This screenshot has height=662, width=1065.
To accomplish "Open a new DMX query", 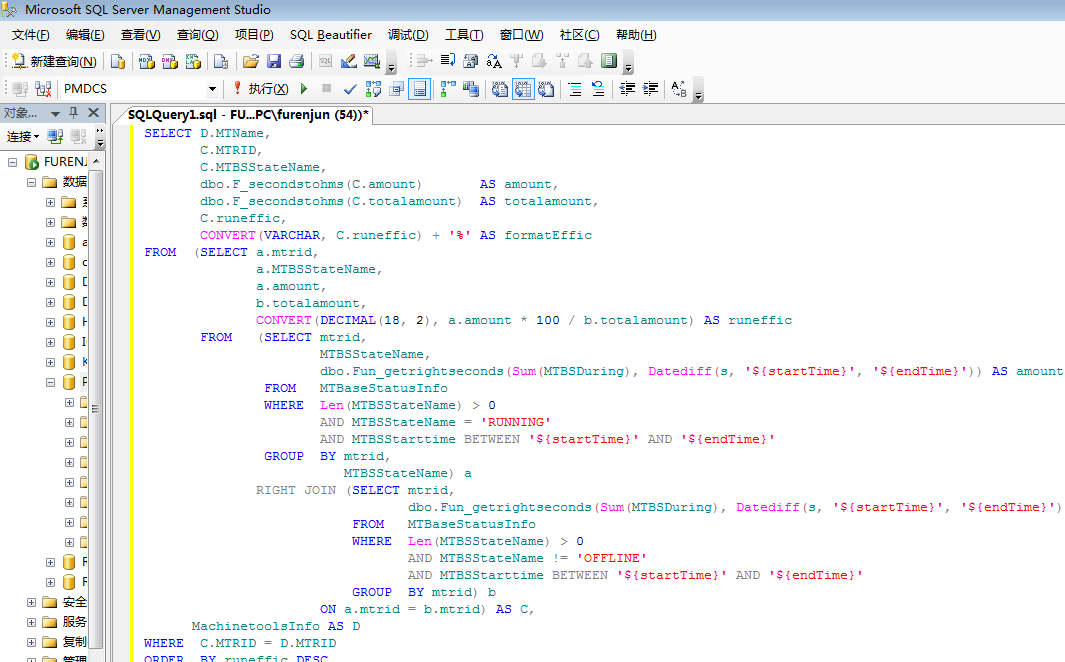I will 170,62.
